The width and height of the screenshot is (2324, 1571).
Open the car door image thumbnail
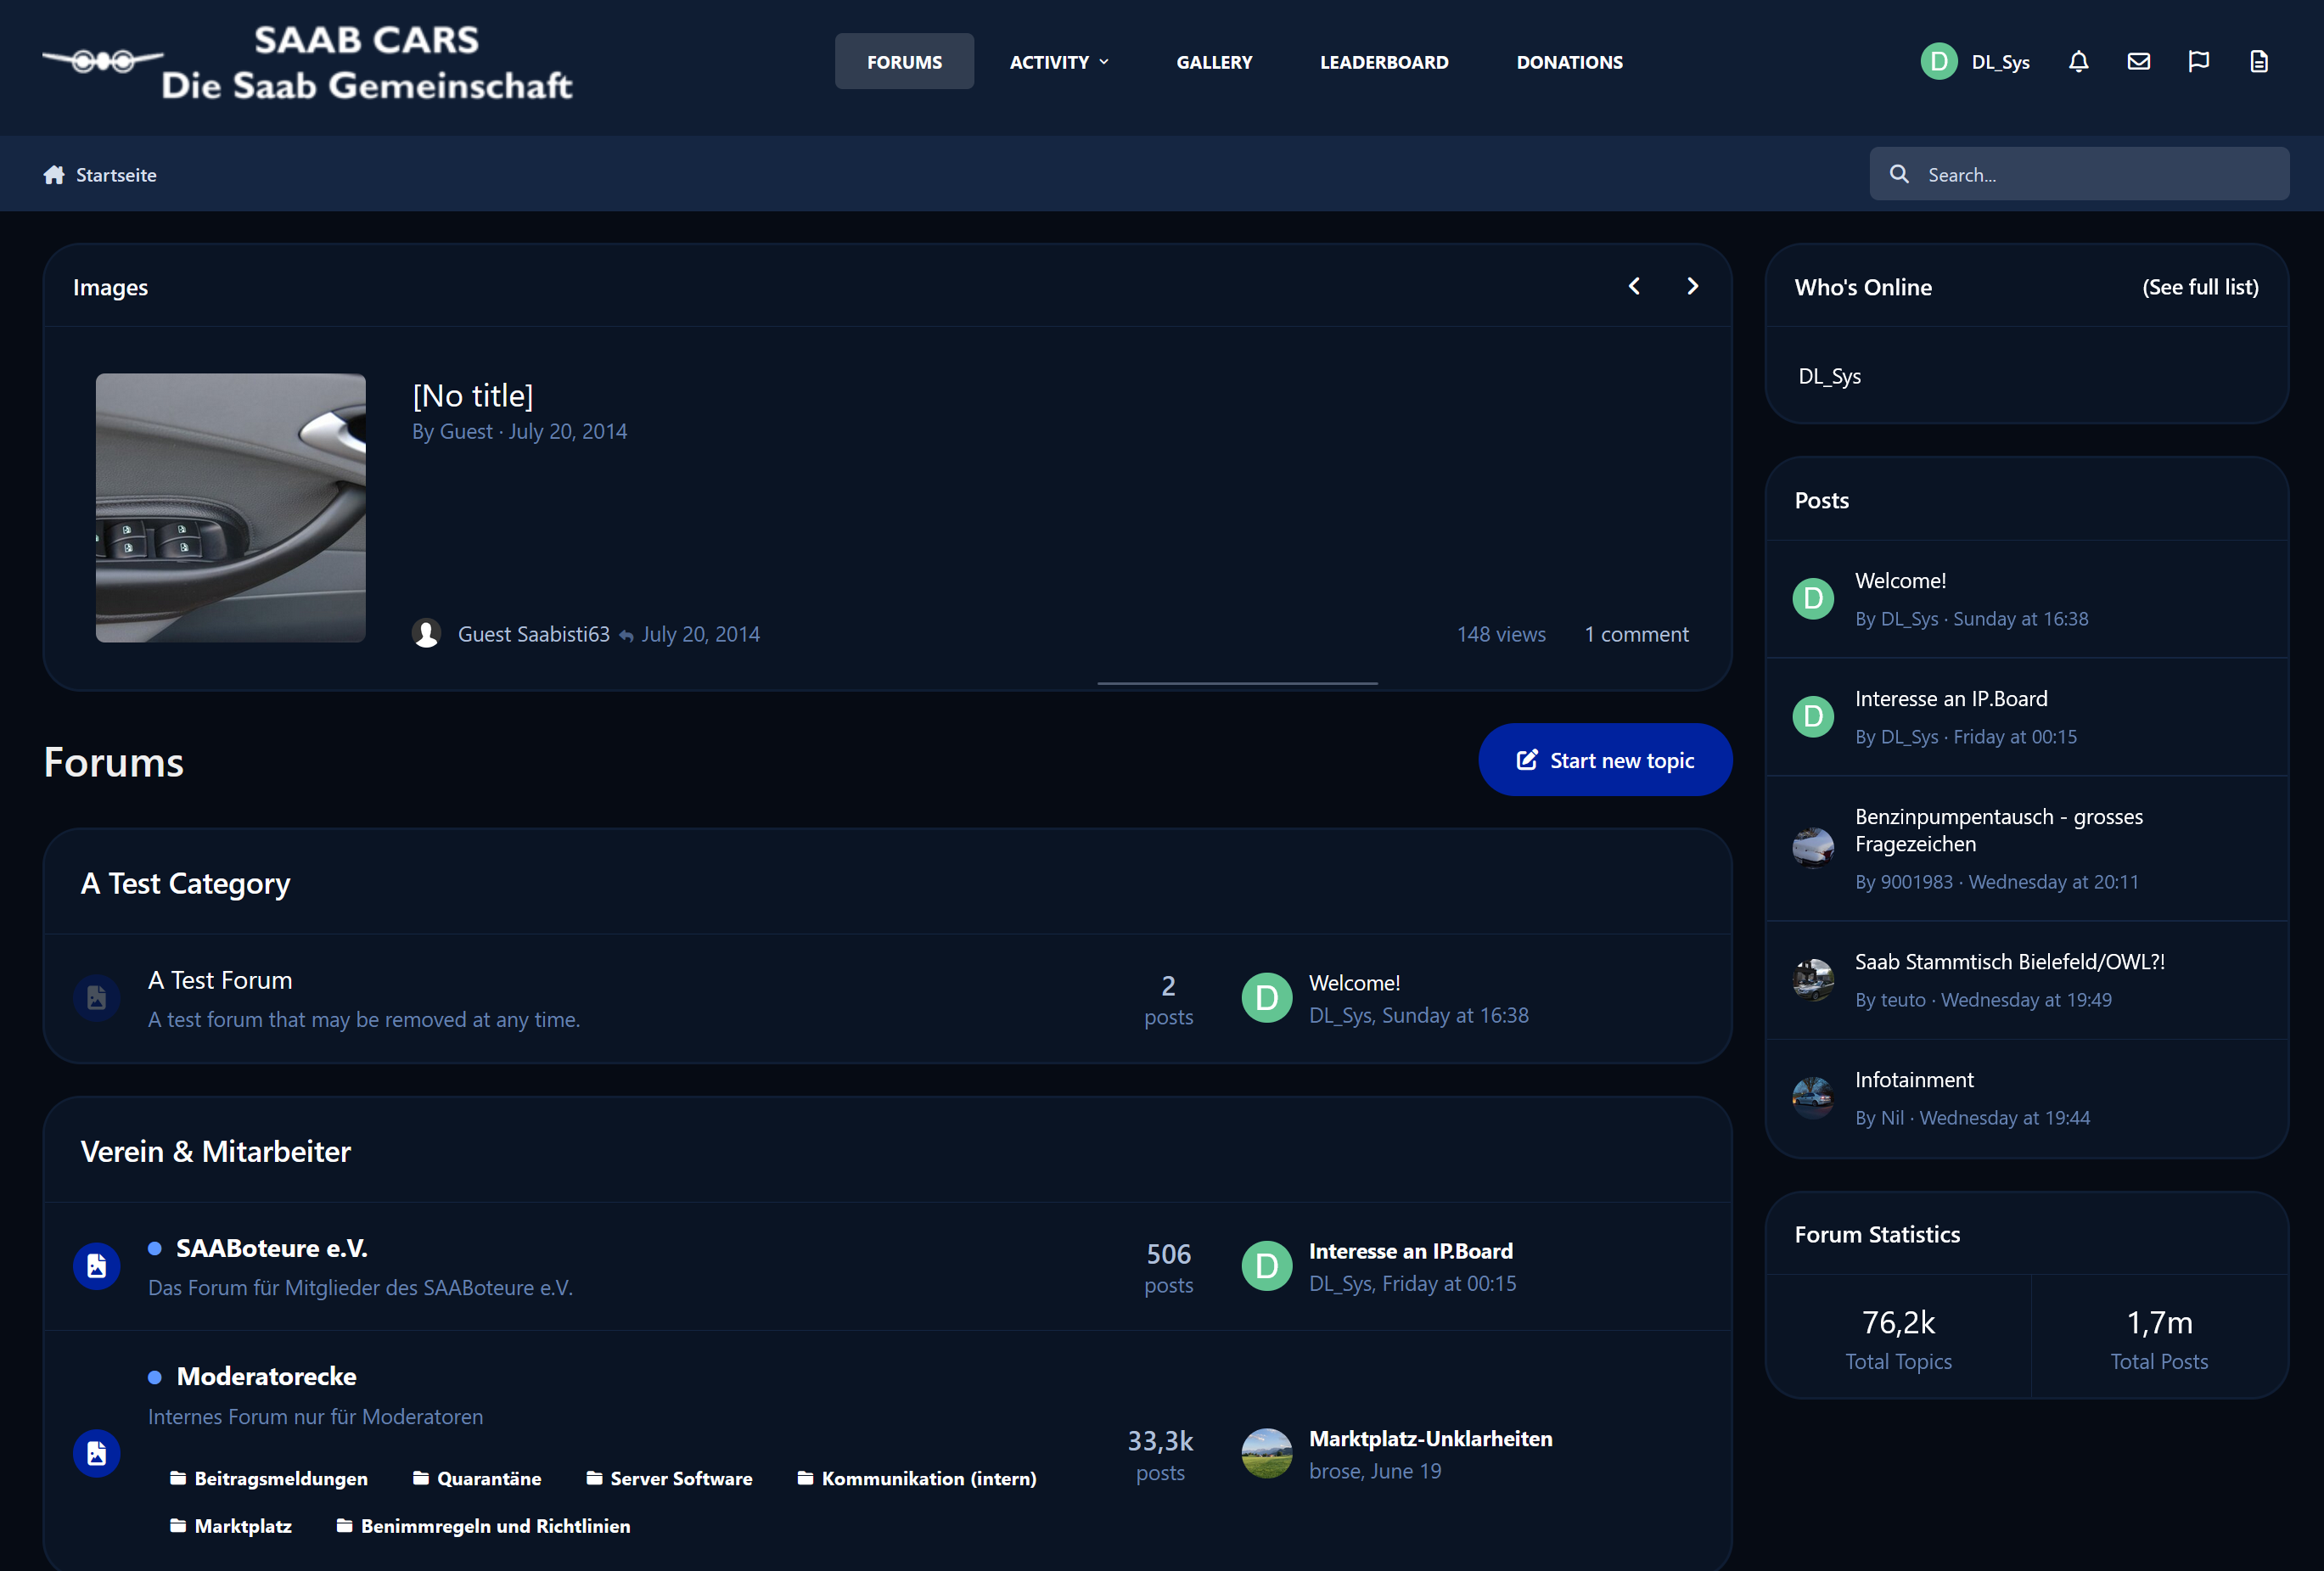point(231,508)
